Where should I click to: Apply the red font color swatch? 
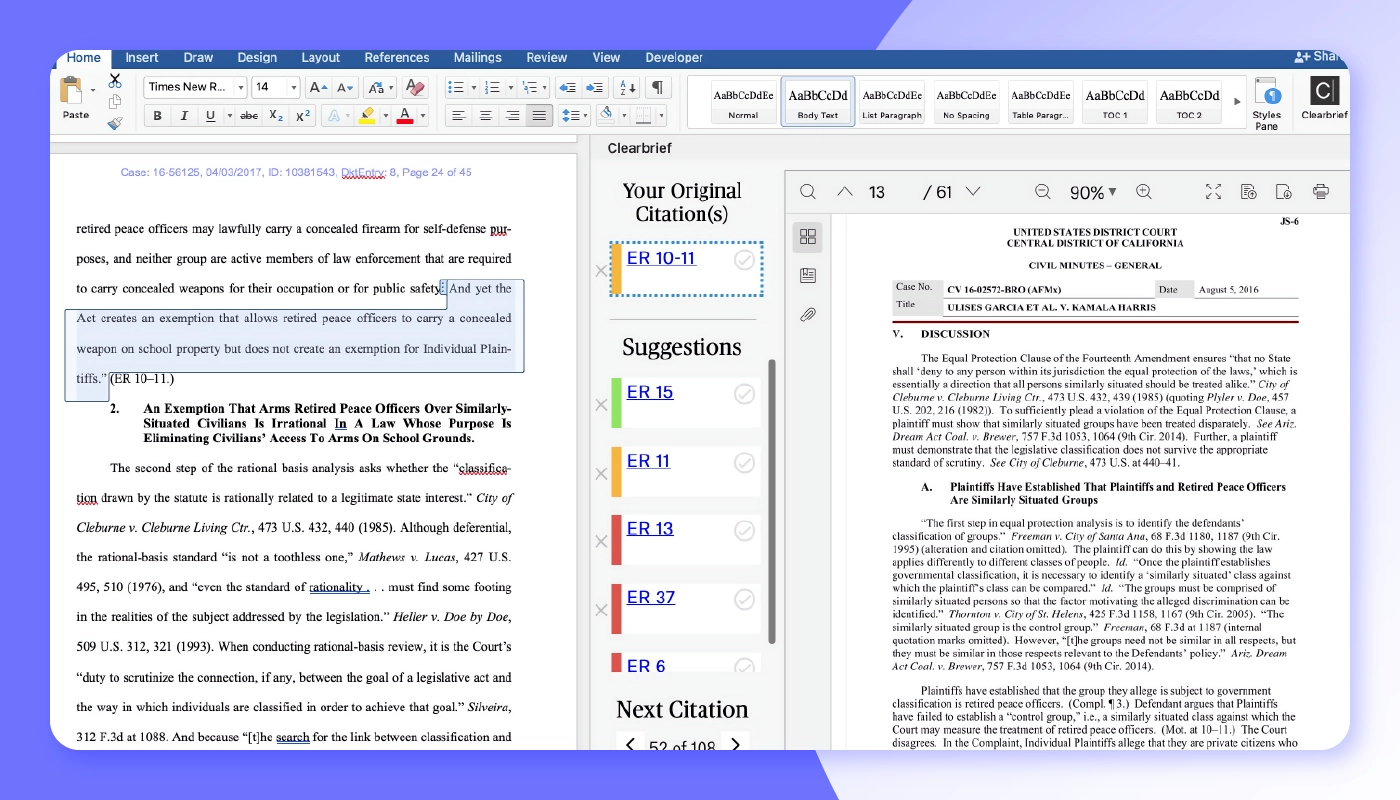404,116
